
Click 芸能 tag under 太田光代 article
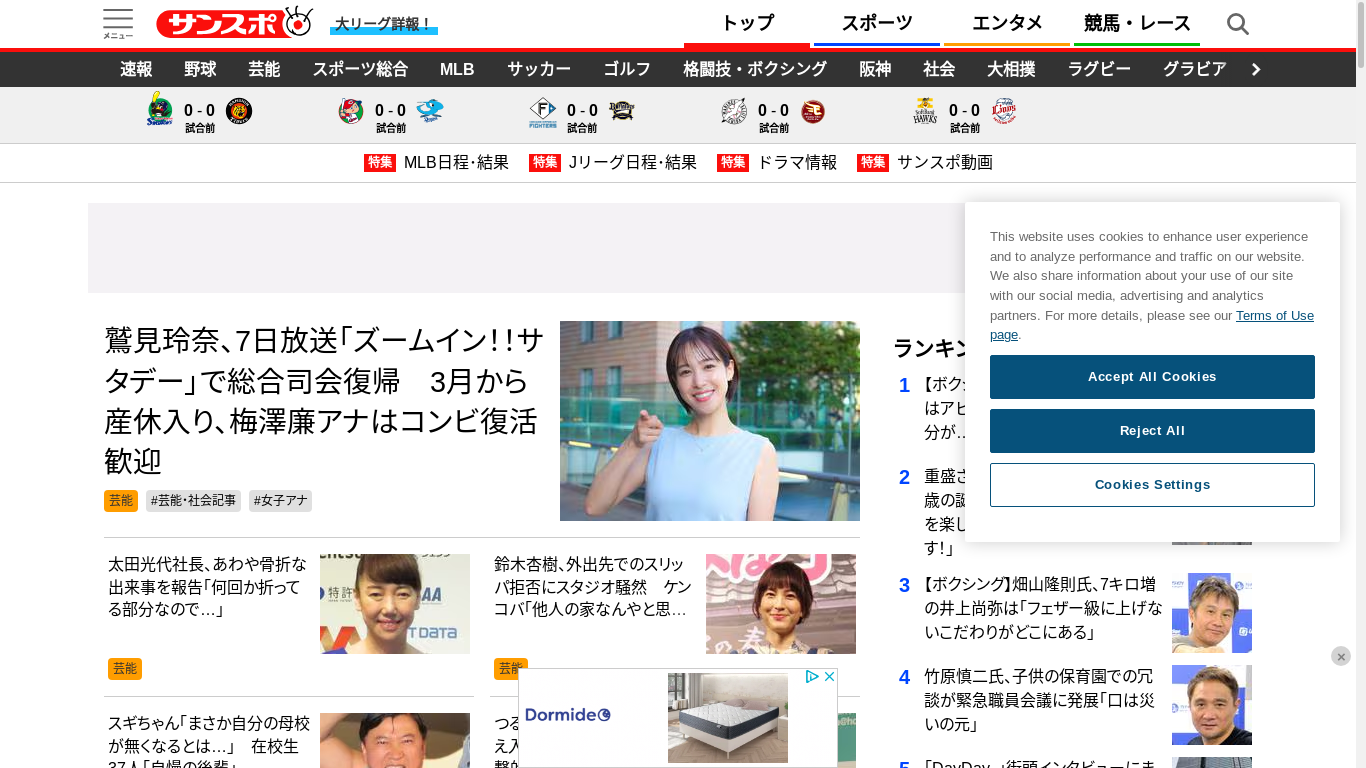(x=125, y=669)
